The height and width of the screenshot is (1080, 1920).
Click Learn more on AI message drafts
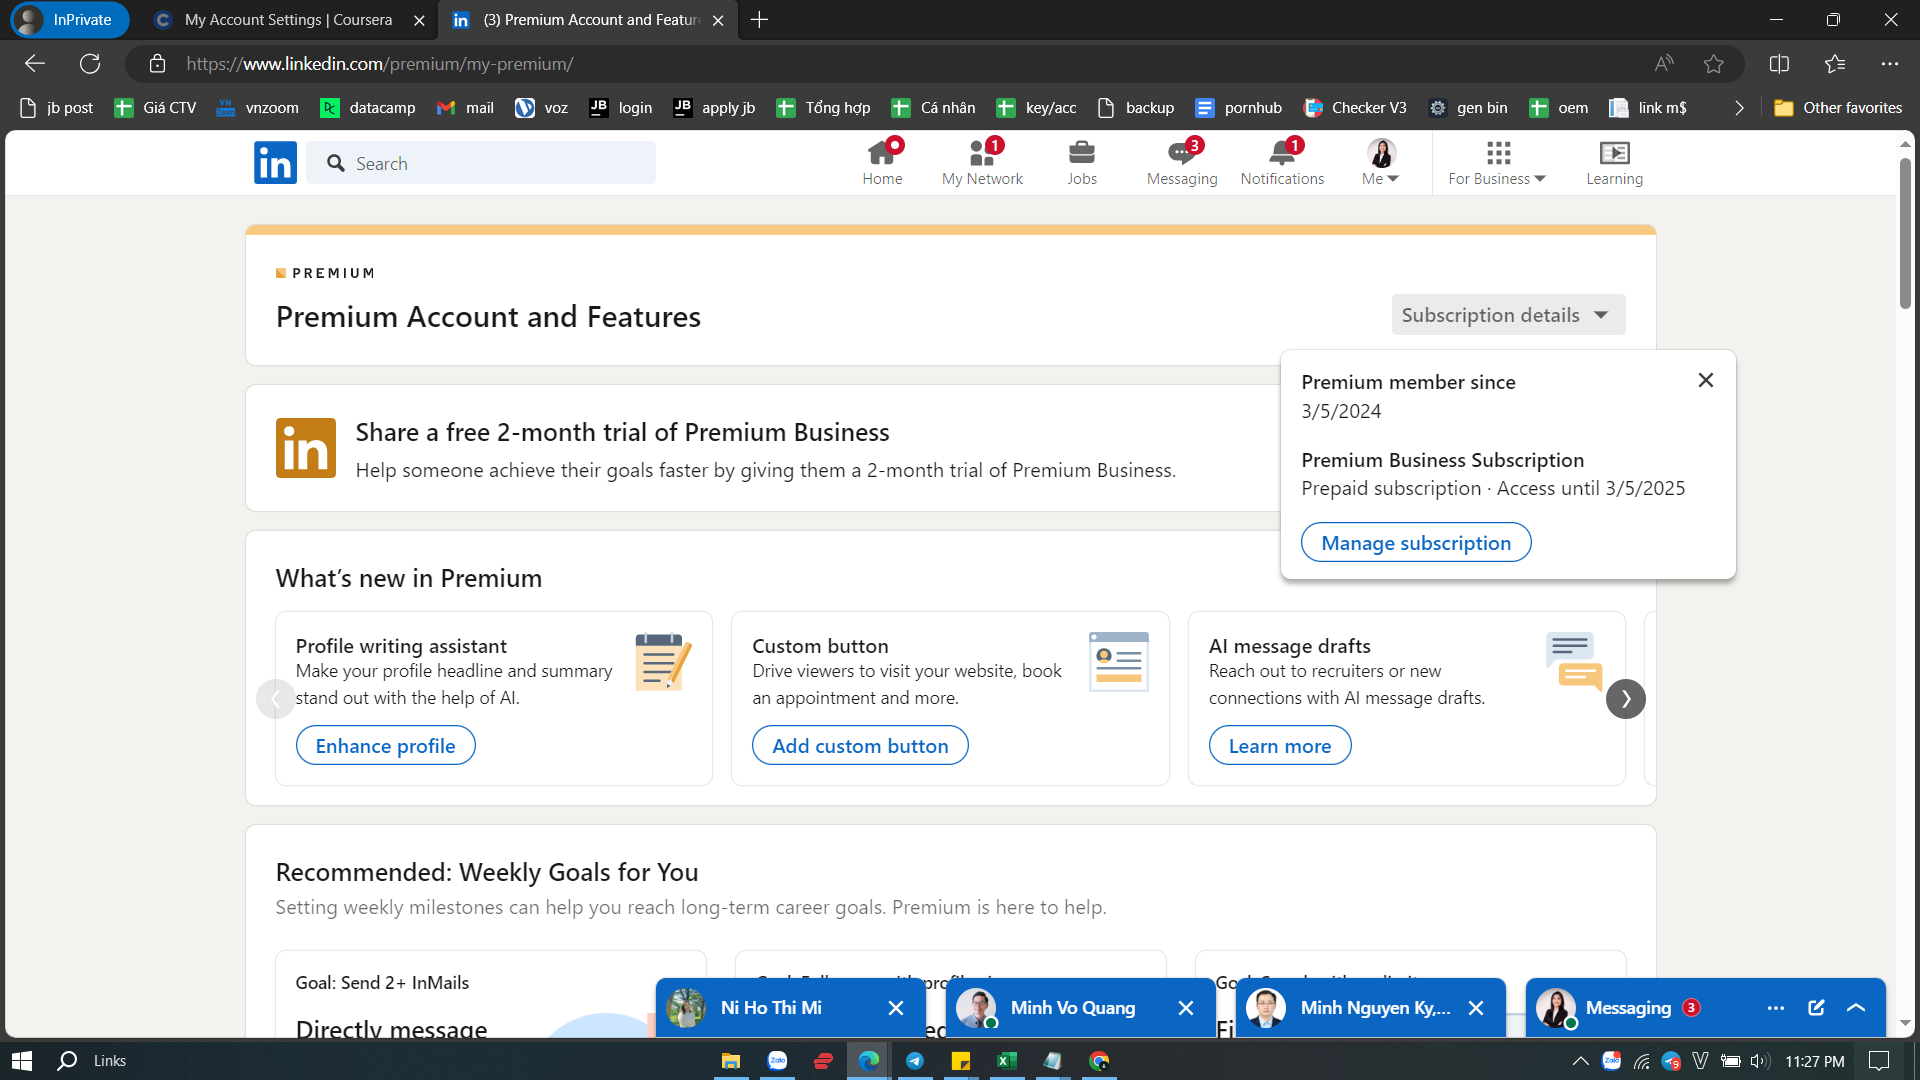tap(1280, 746)
